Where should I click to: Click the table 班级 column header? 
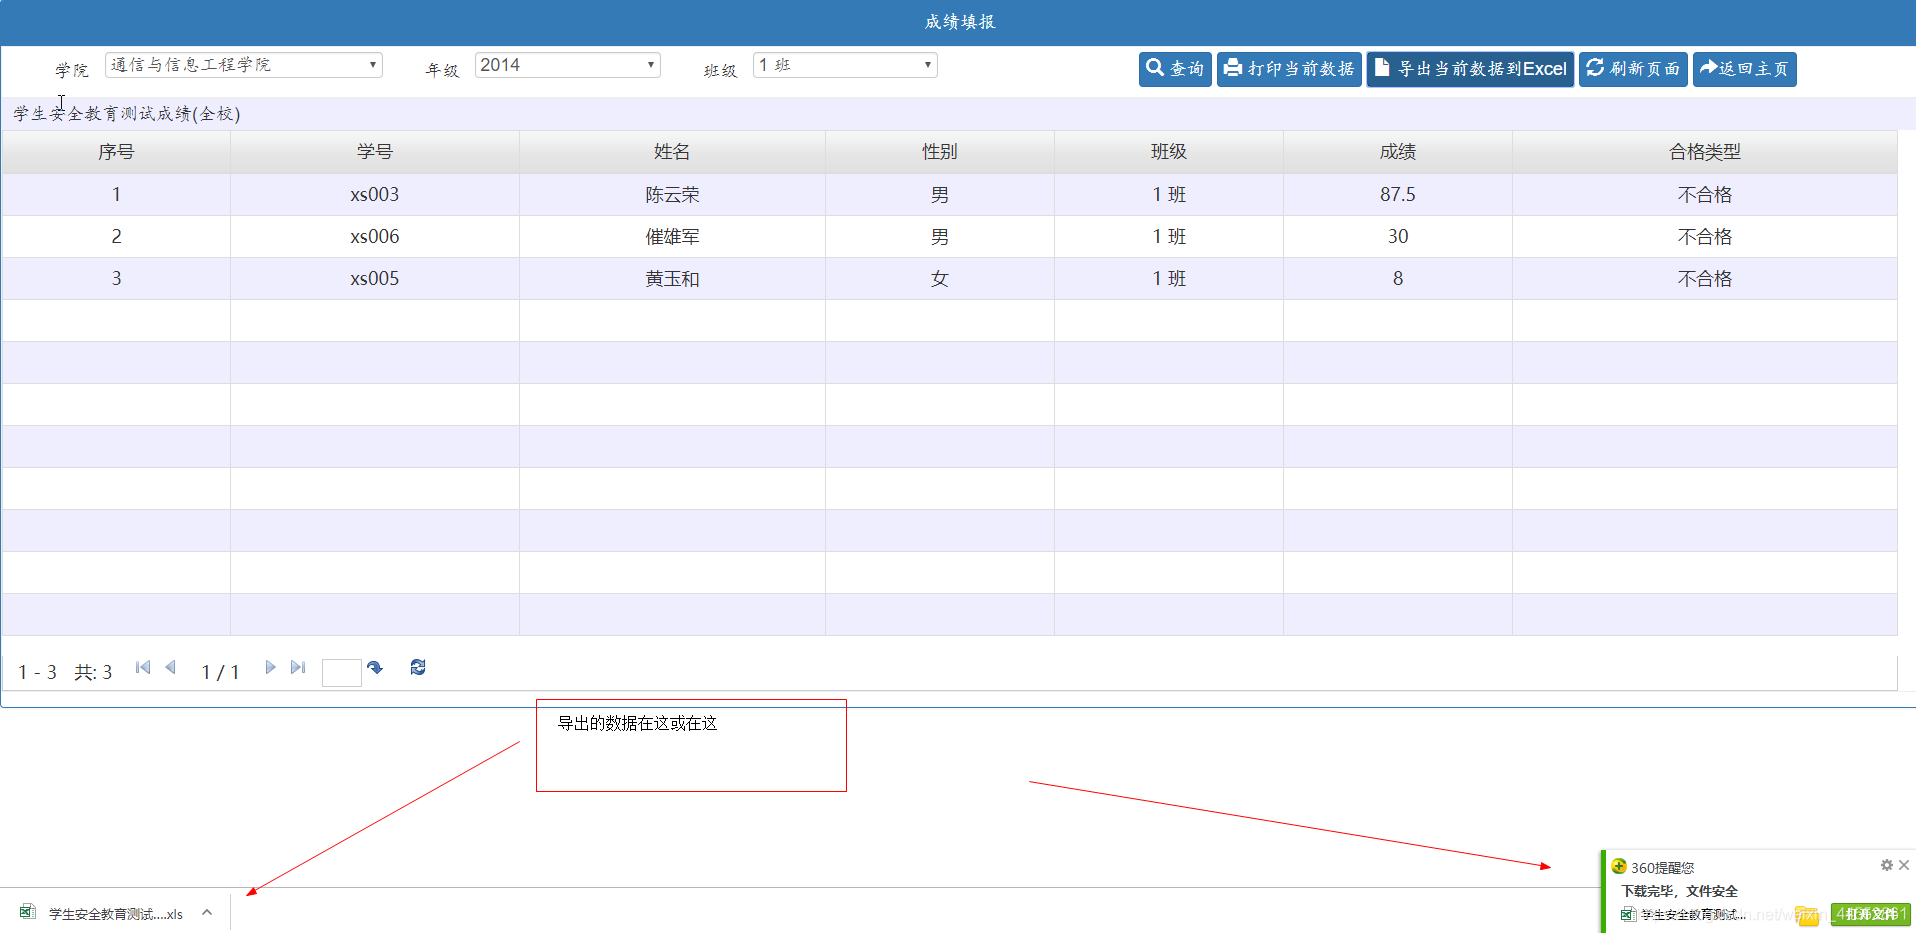pyautogui.click(x=1169, y=152)
